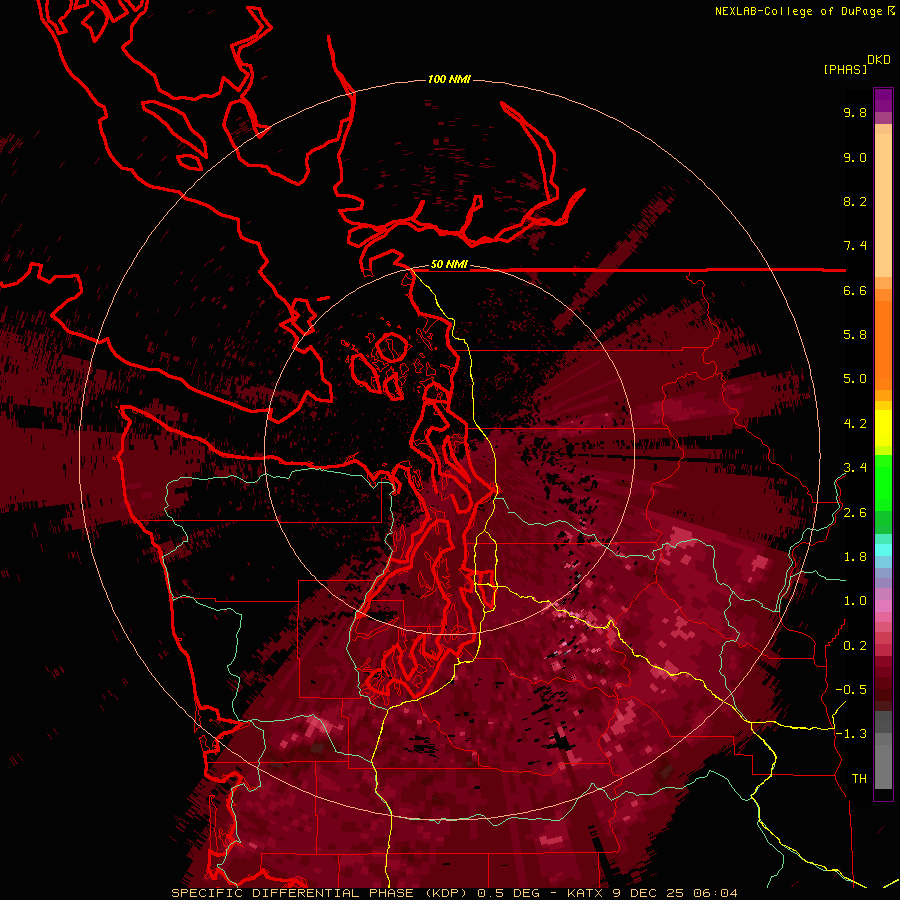This screenshot has width=900, height=900.
Task: Pick the purple band atop the color scale
Action: [883, 100]
